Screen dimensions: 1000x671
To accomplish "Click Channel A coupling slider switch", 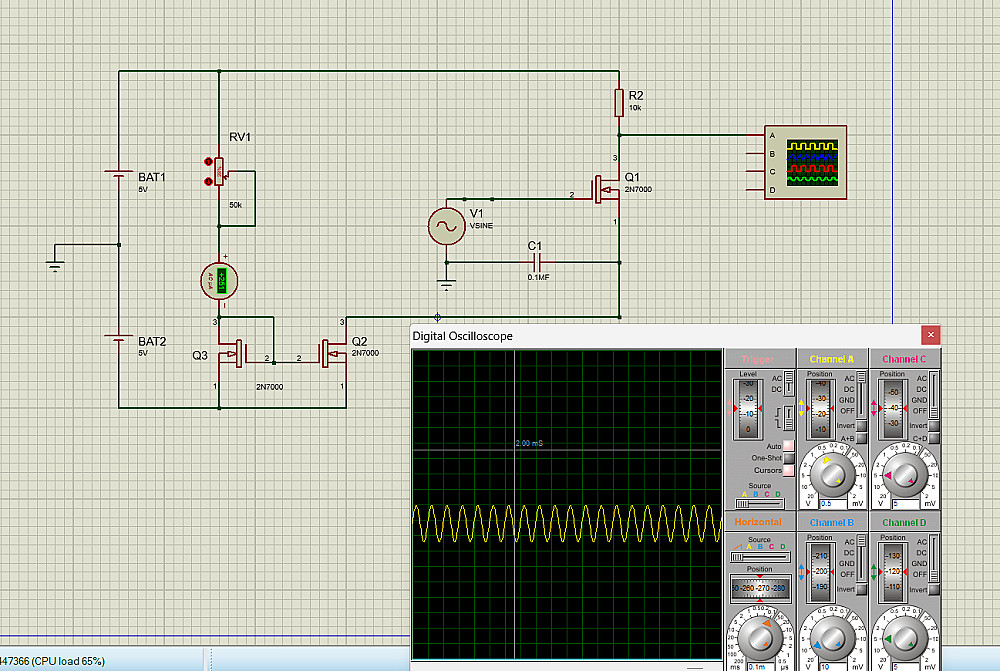I will (x=861, y=394).
